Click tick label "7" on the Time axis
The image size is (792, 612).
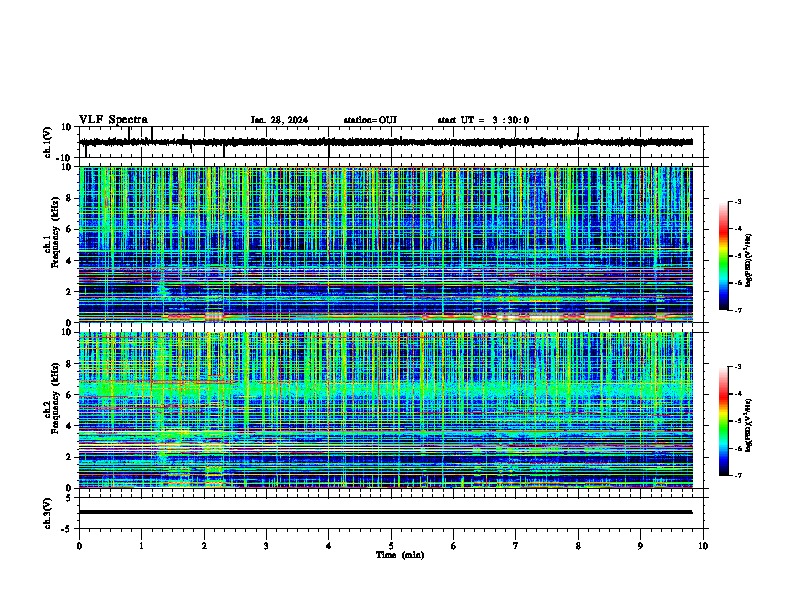(516, 546)
